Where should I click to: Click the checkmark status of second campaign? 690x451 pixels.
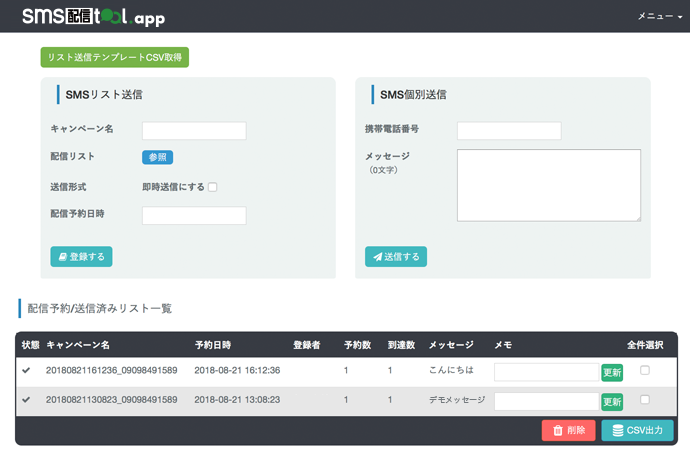[26, 400]
